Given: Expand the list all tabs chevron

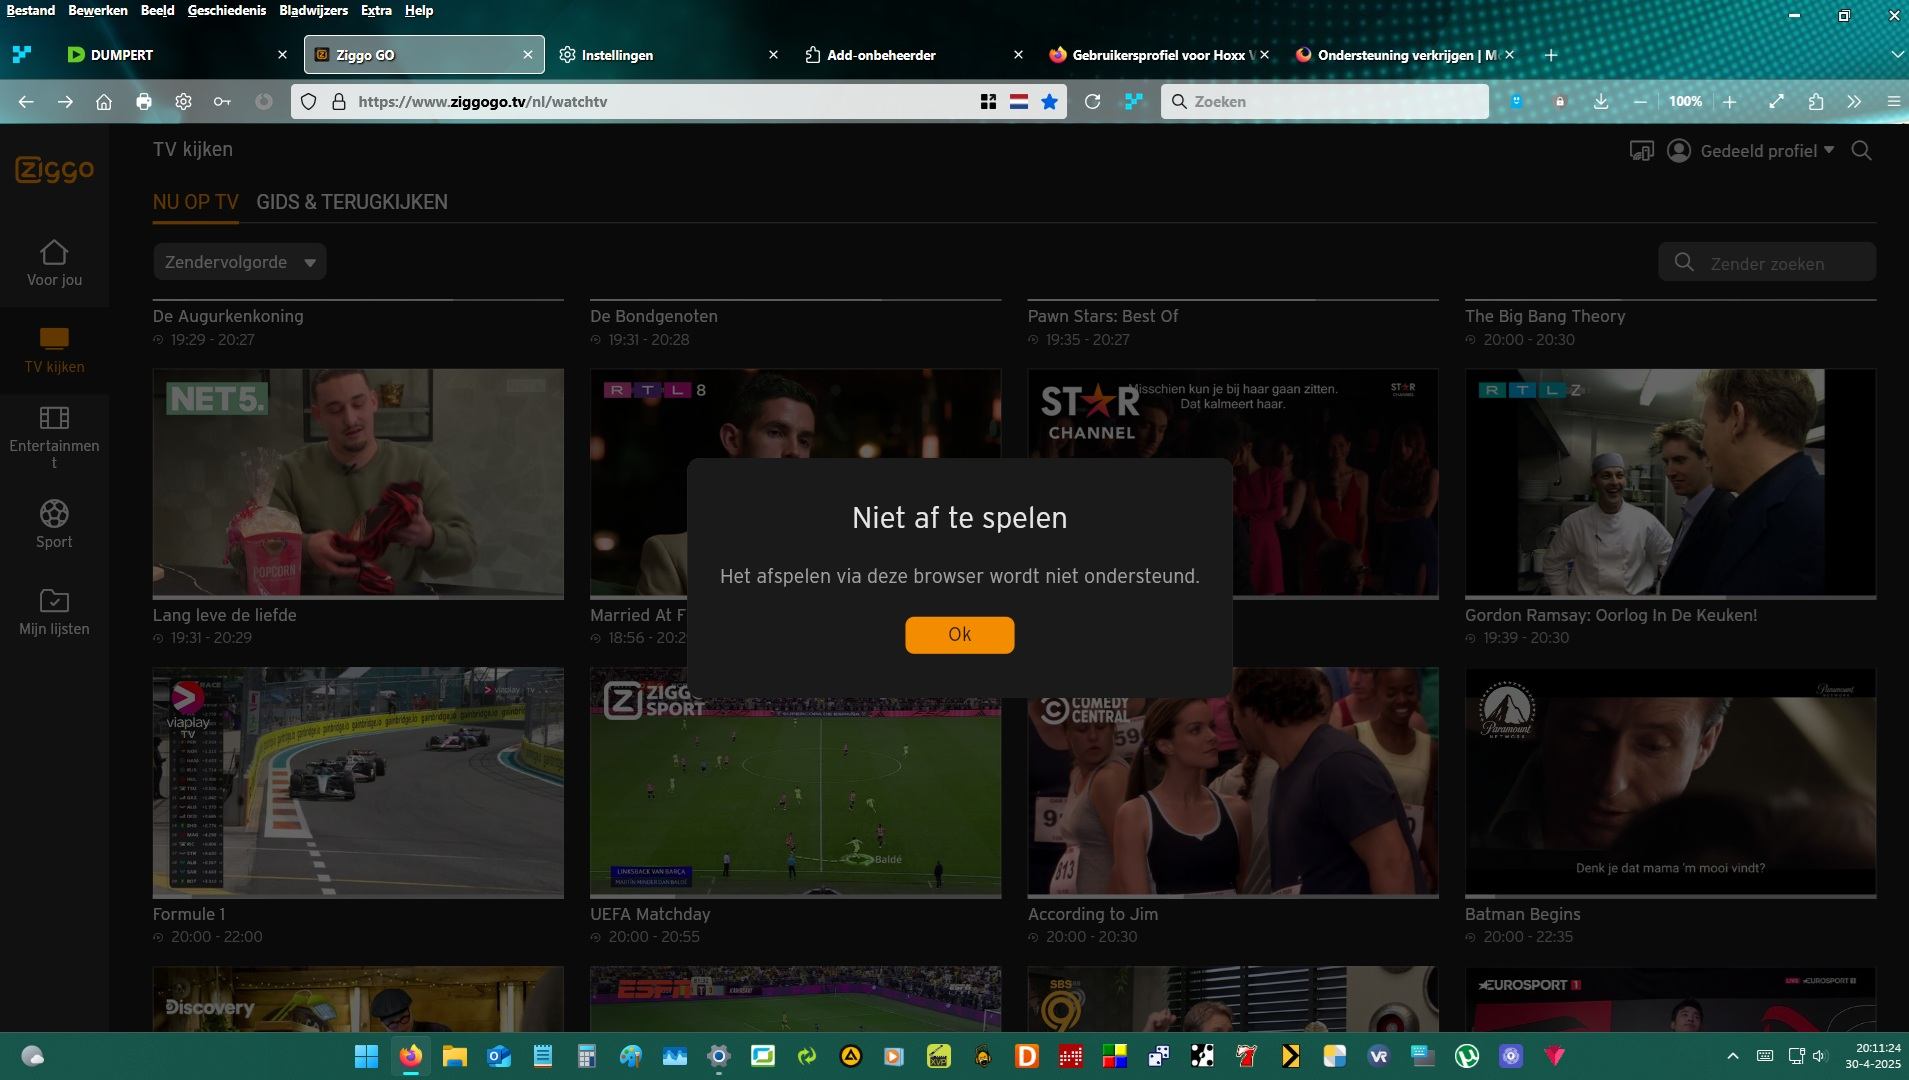Looking at the screenshot, I should click(1895, 55).
